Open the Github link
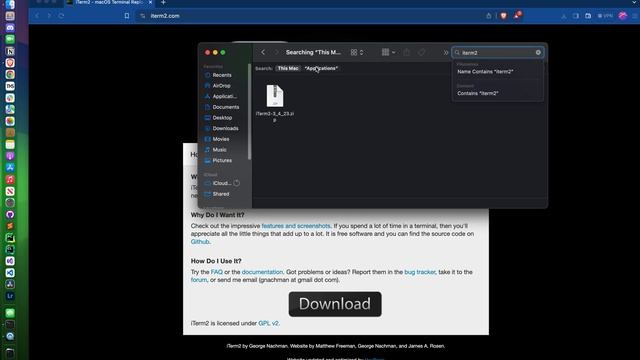Viewport: 640px width, 360px height. pyautogui.click(x=200, y=242)
